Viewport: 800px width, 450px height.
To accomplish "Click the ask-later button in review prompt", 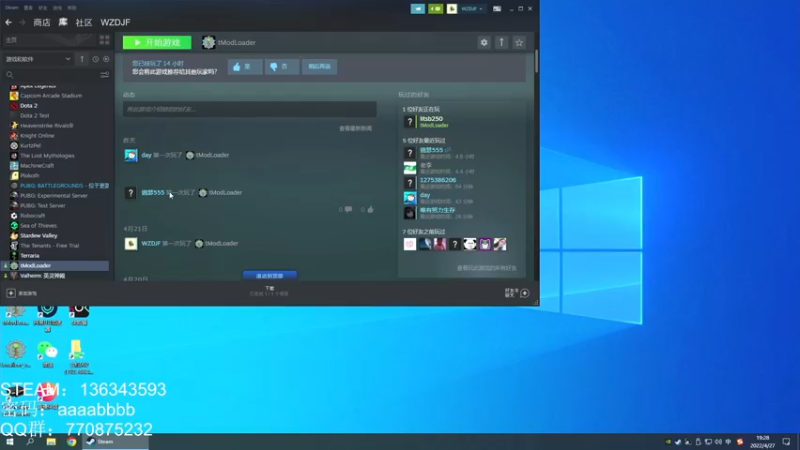I will pyautogui.click(x=319, y=67).
